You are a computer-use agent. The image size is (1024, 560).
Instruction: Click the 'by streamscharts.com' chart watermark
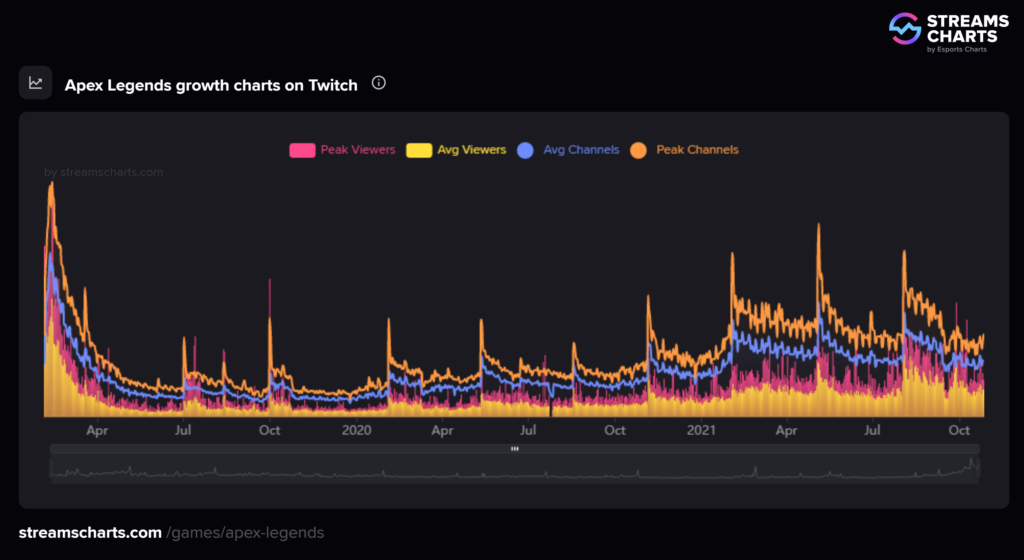click(x=104, y=172)
